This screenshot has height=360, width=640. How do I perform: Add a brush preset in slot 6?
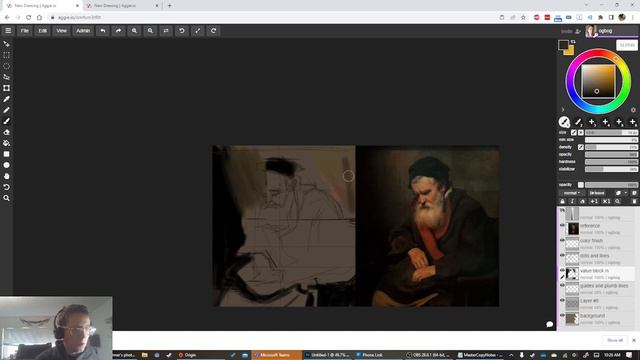point(633,122)
